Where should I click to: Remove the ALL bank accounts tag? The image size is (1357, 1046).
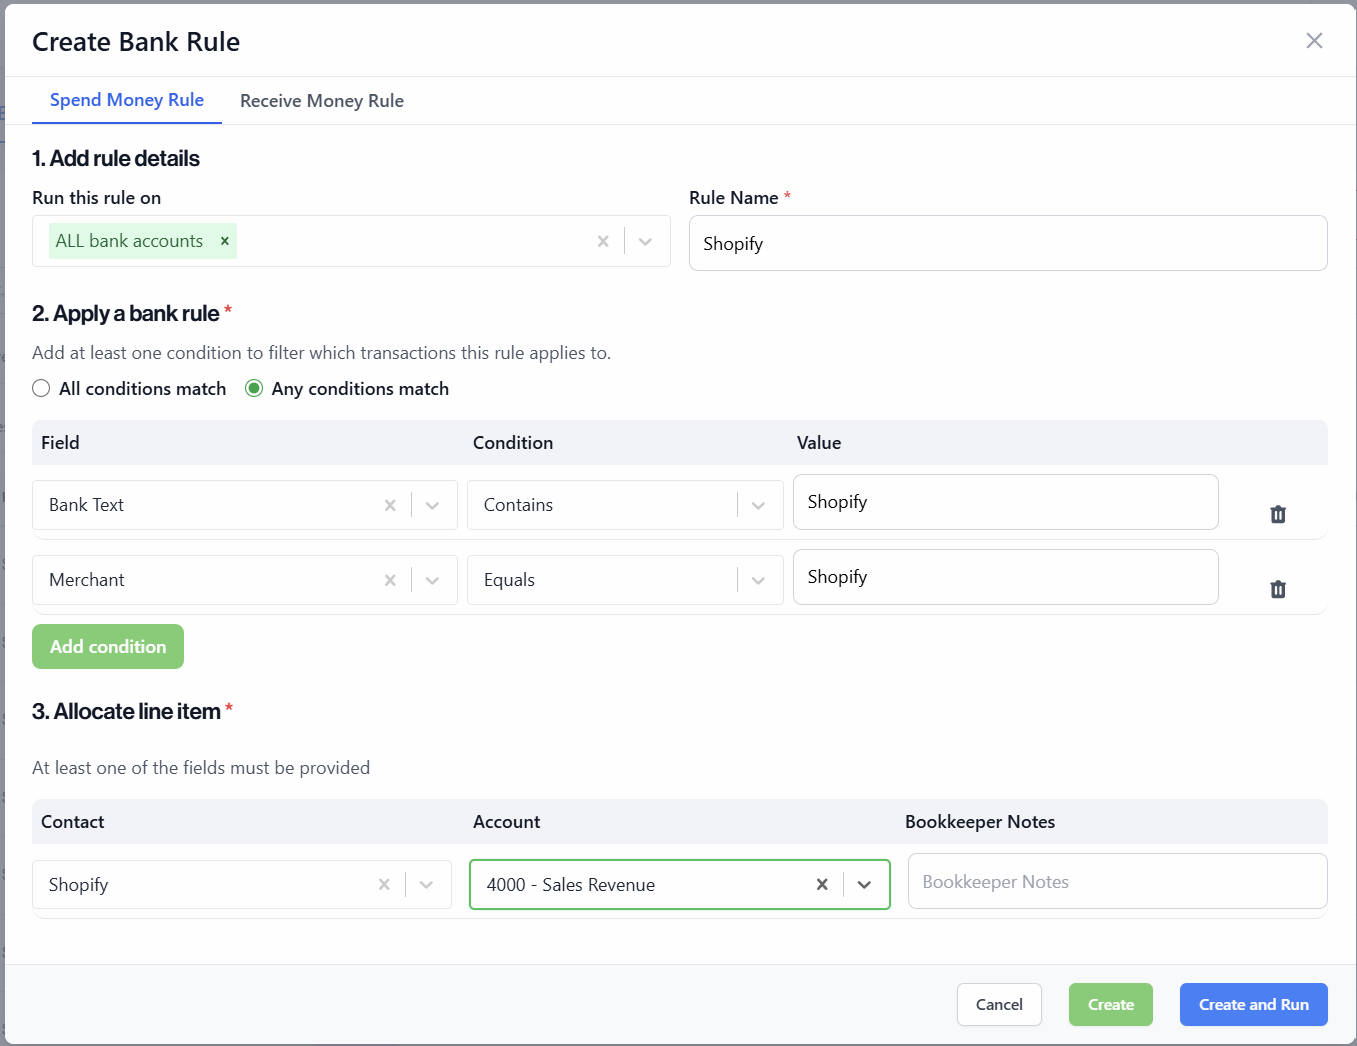[225, 241]
